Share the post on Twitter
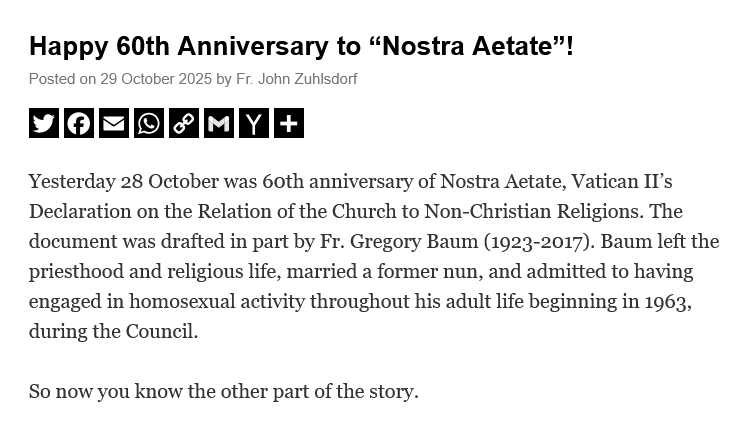Viewport: 746px width, 422px height. click(x=44, y=123)
